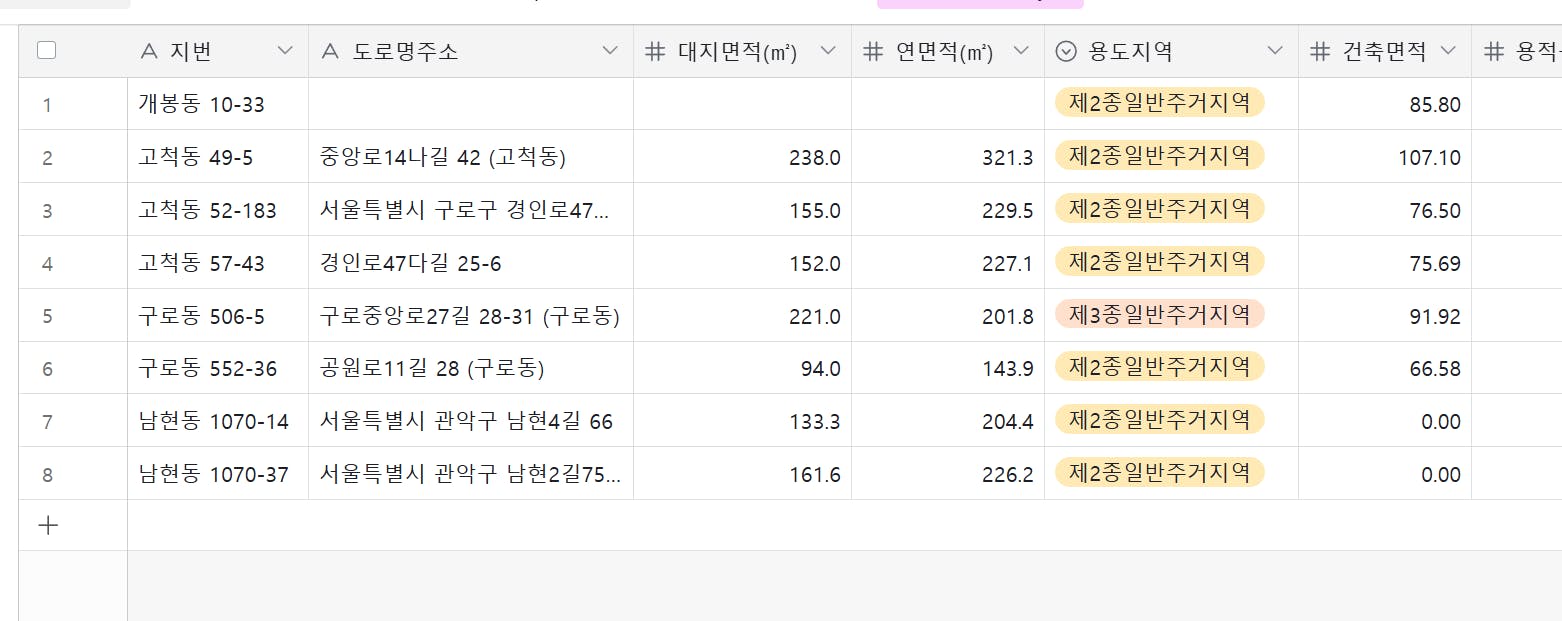Viewport: 1562px width, 621px height.
Task: Tick the select-all rows checkbox in header
Action: 46,51
